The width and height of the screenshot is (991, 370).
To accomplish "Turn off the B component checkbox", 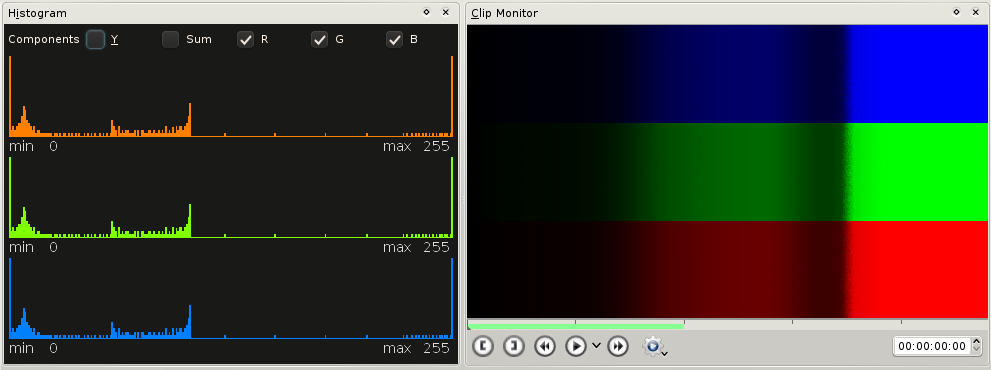I will click(395, 39).
